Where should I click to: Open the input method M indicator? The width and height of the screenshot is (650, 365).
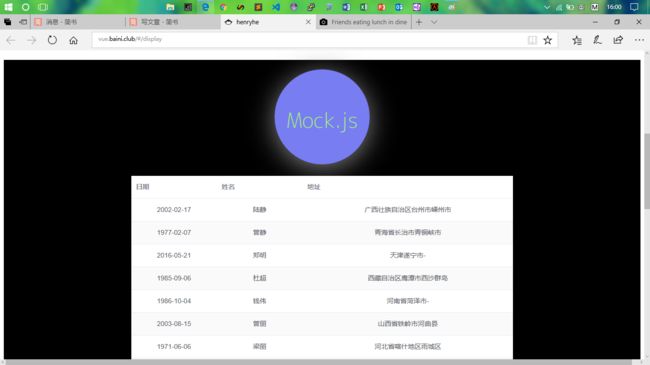coord(594,7)
